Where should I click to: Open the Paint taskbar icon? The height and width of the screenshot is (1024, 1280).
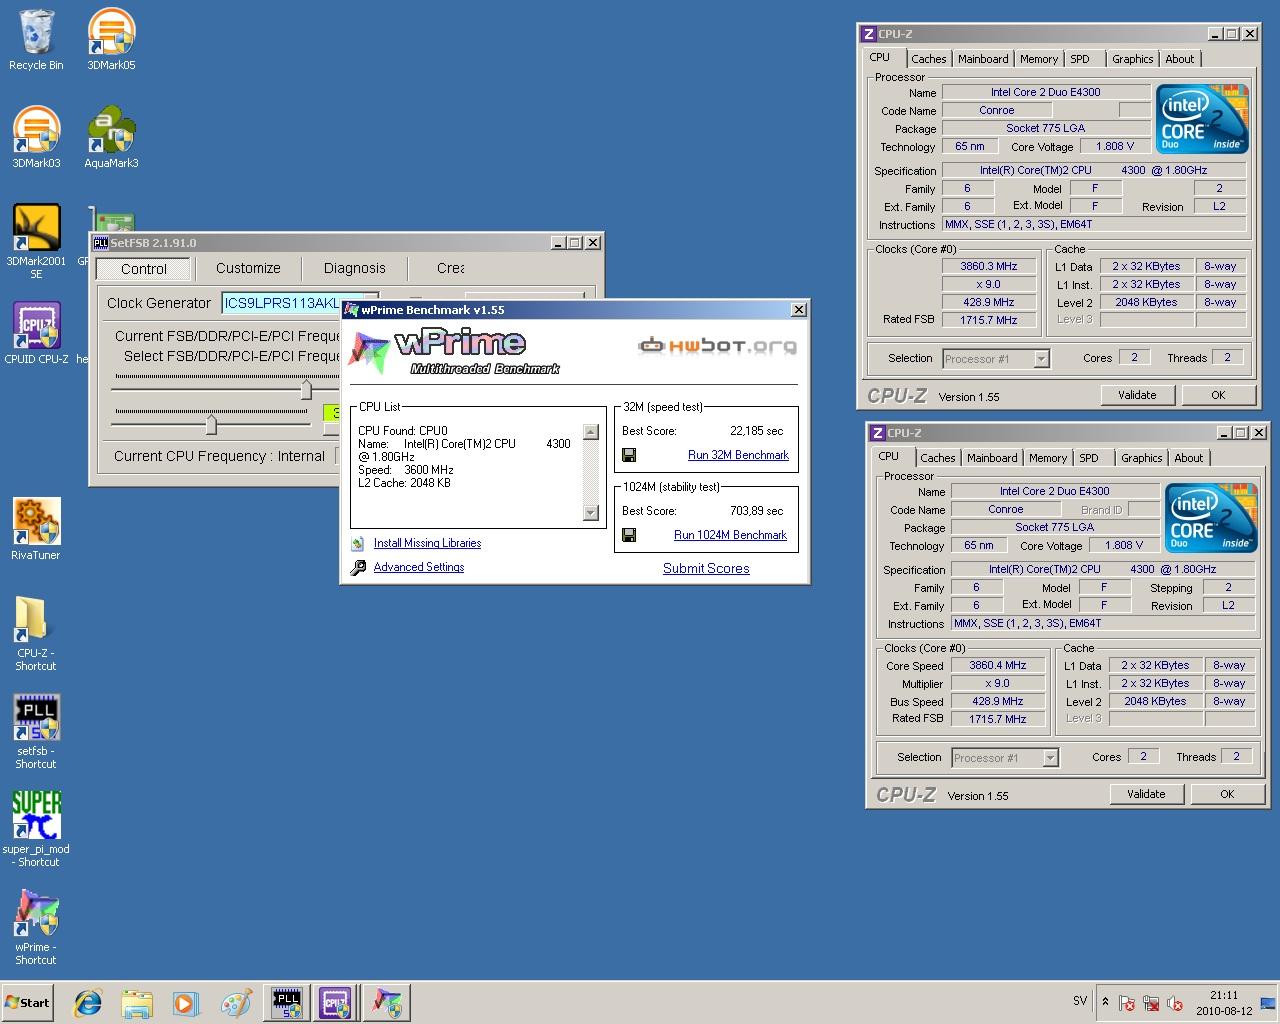pyautogui.click(x=236, y=1002)
